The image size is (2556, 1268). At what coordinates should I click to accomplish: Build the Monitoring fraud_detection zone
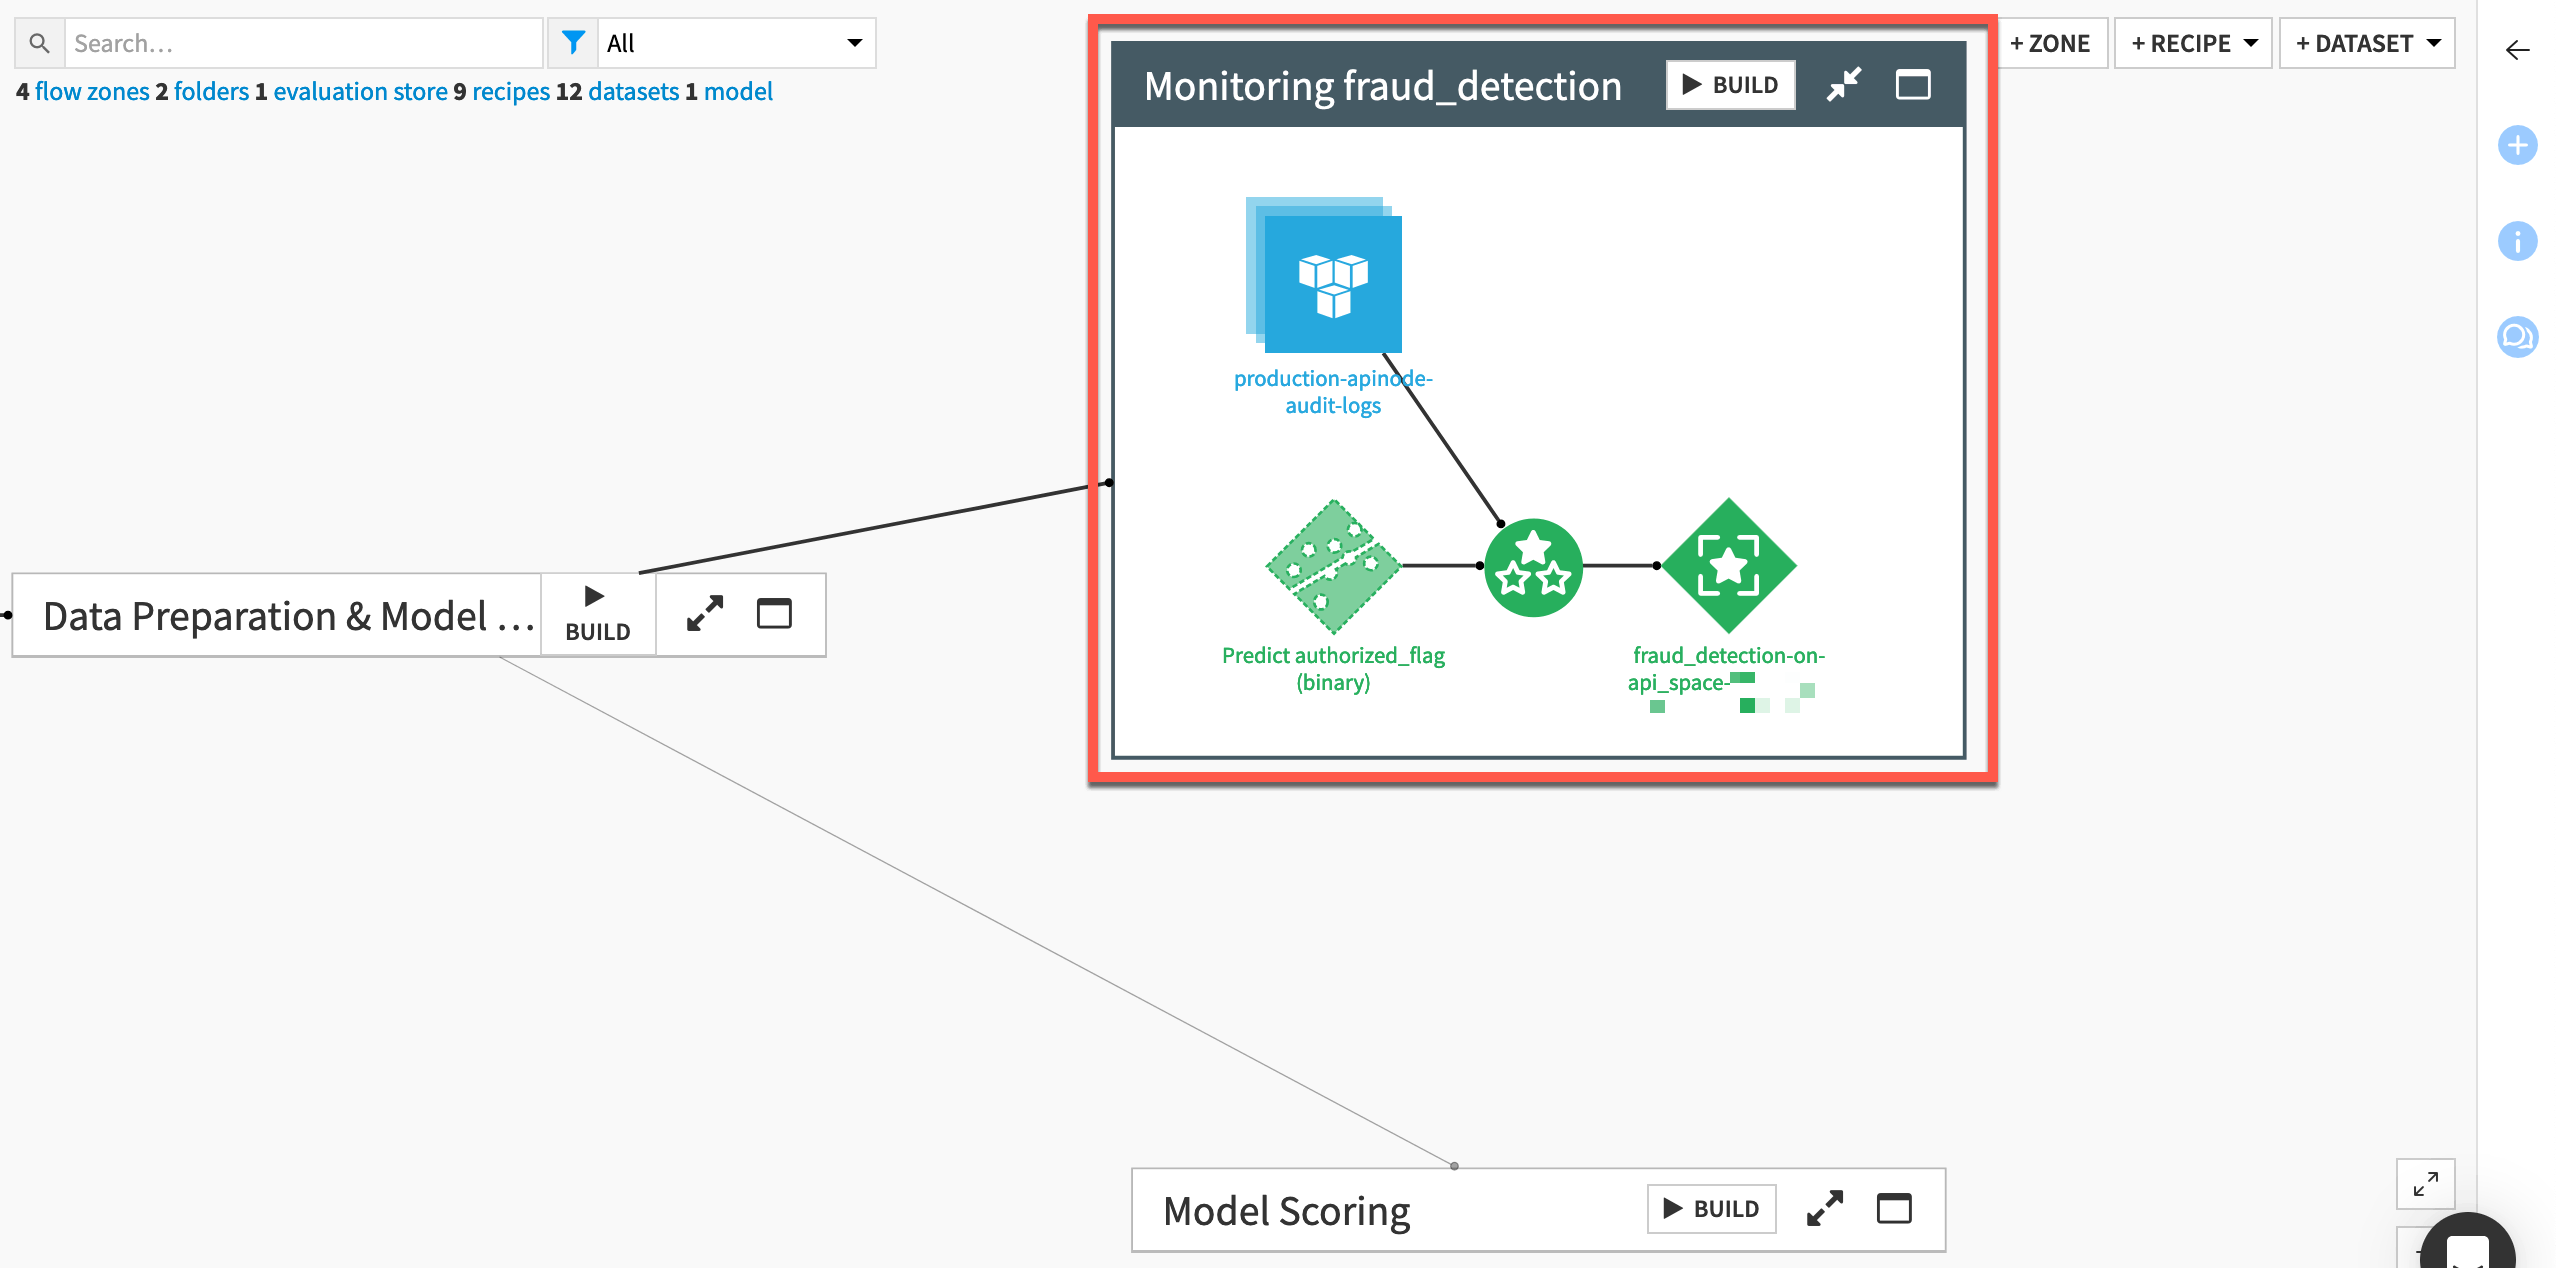[1729, 84]
